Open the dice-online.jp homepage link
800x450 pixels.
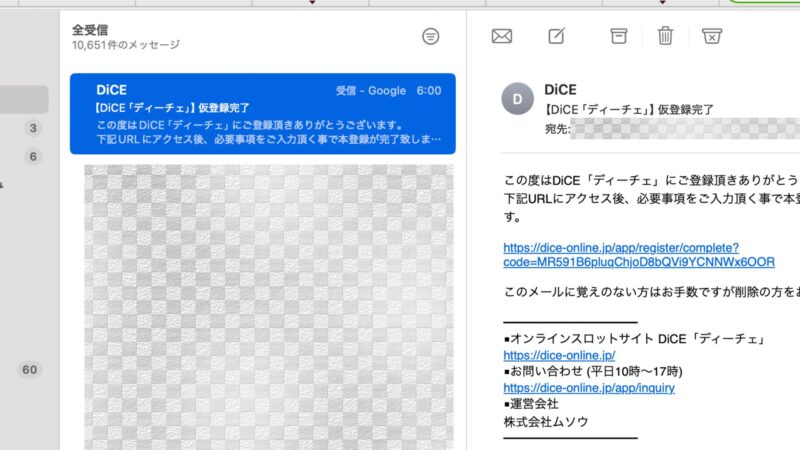(559, 355)
